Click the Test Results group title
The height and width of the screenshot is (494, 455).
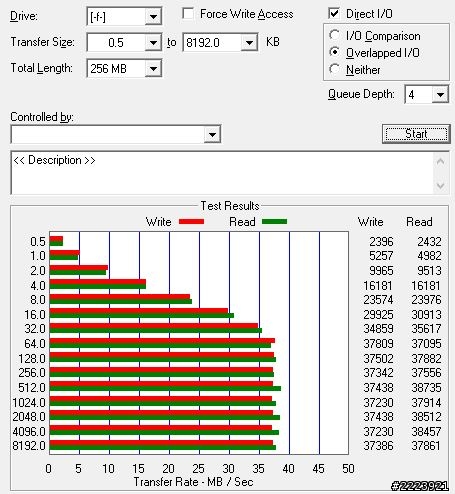230,206
